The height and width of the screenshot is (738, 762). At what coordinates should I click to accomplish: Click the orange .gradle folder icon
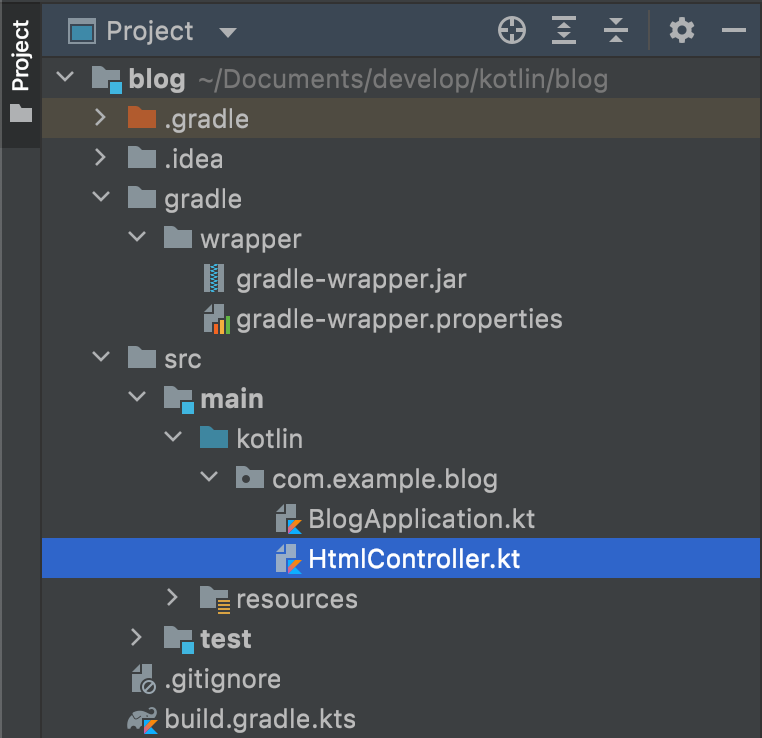click(x=141, y=118)
